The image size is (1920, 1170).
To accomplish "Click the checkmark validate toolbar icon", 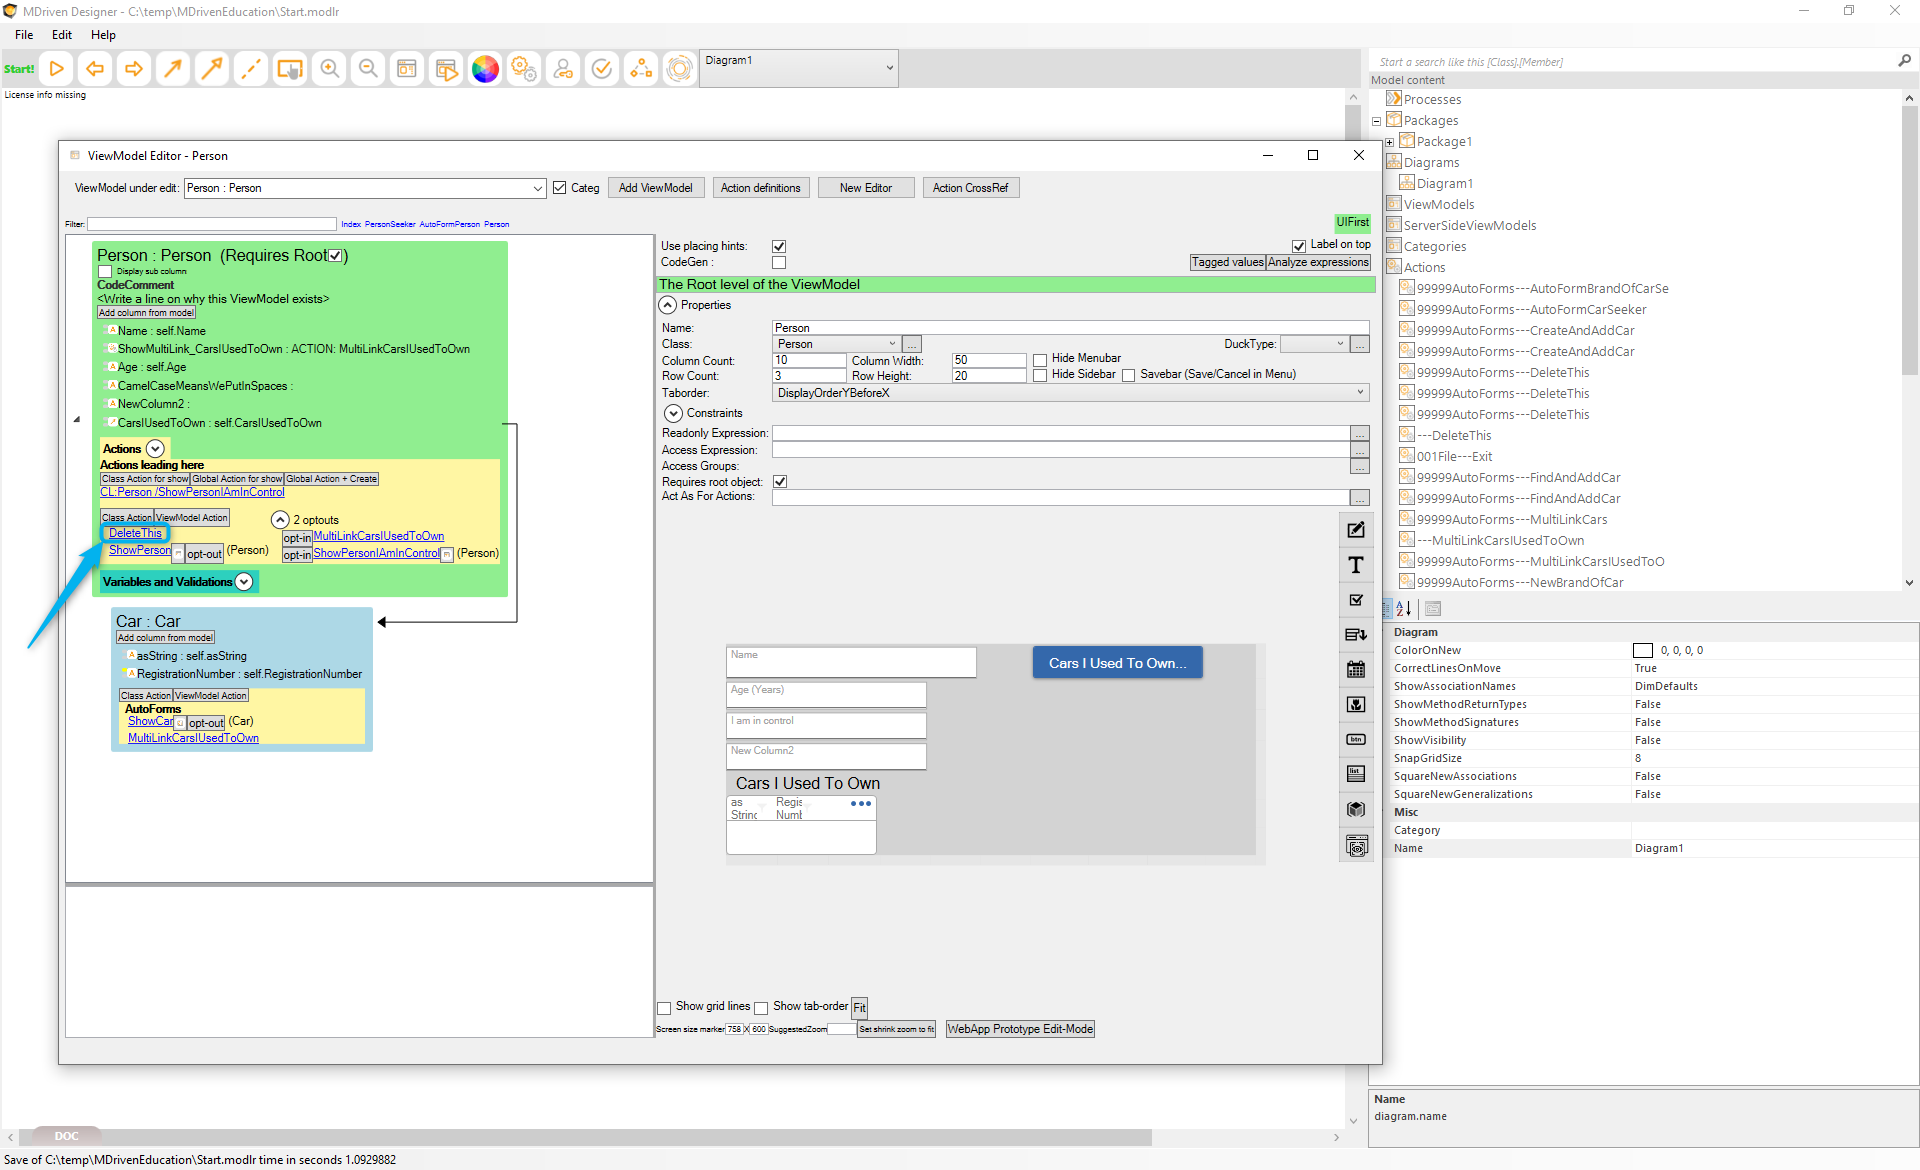I will pos(602,69).
